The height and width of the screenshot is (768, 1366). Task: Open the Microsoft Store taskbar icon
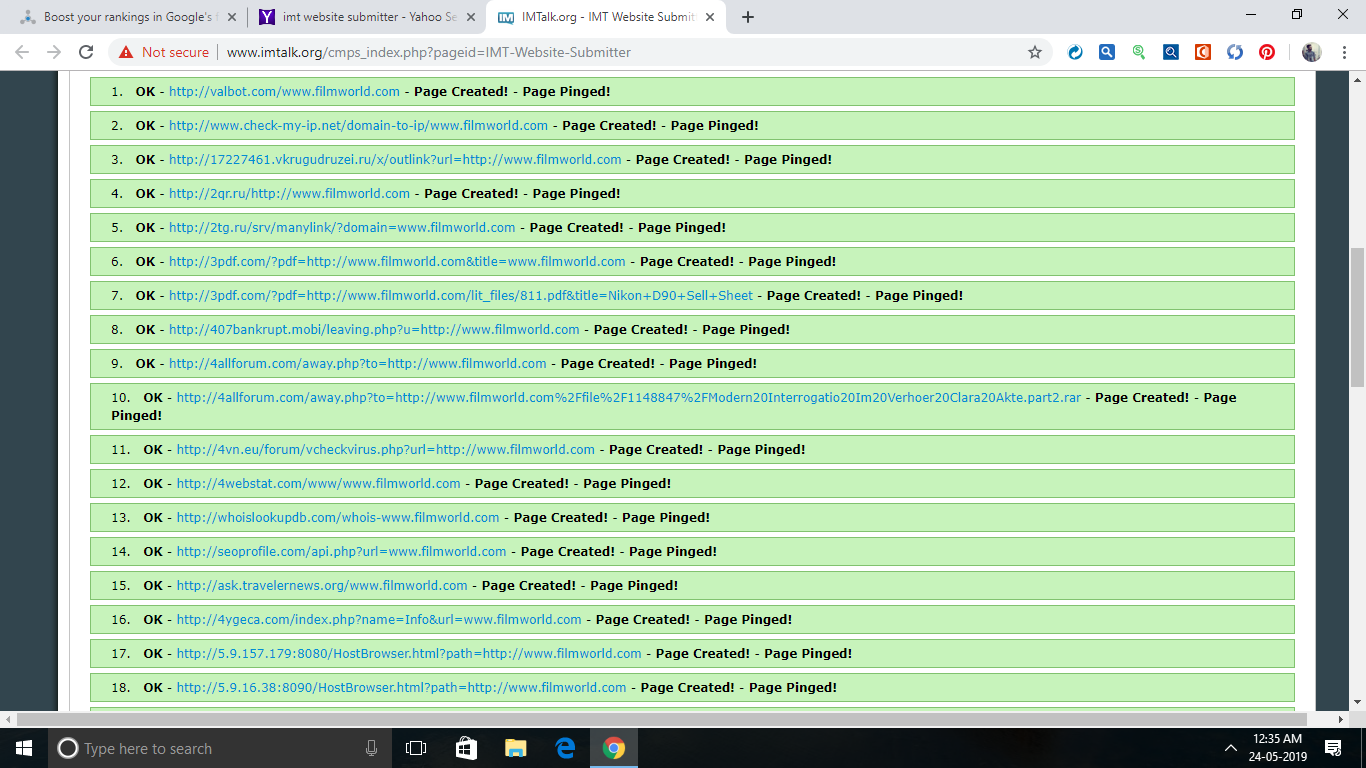tap(466, 748)
